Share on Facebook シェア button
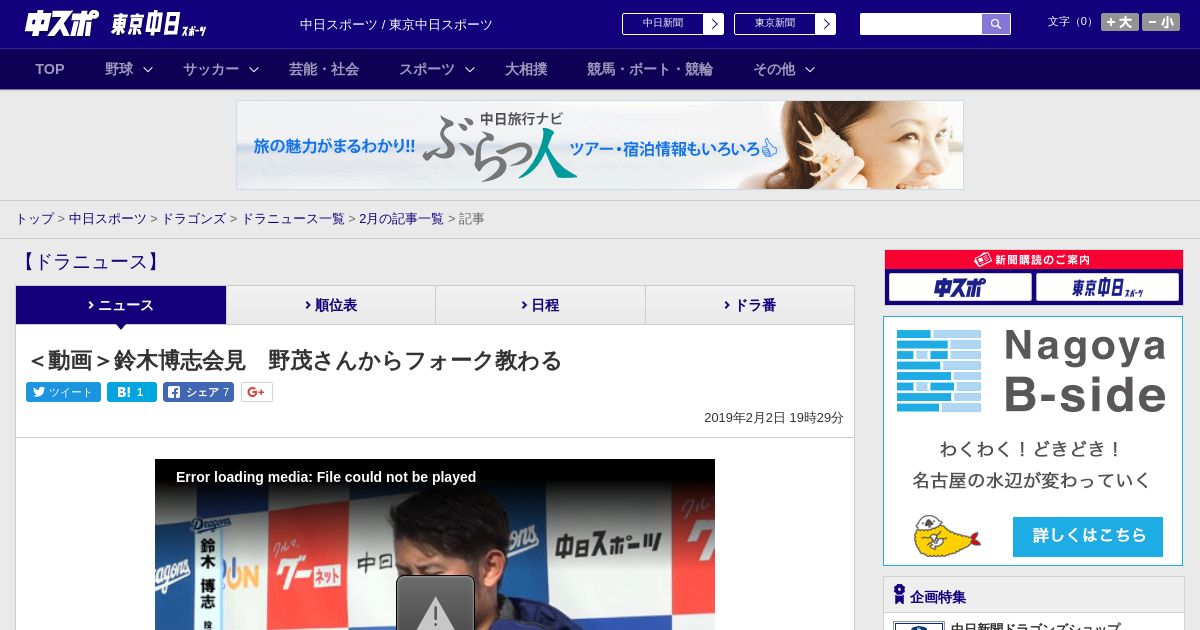This screenshot has width=1200, height=630. (198, 392)
